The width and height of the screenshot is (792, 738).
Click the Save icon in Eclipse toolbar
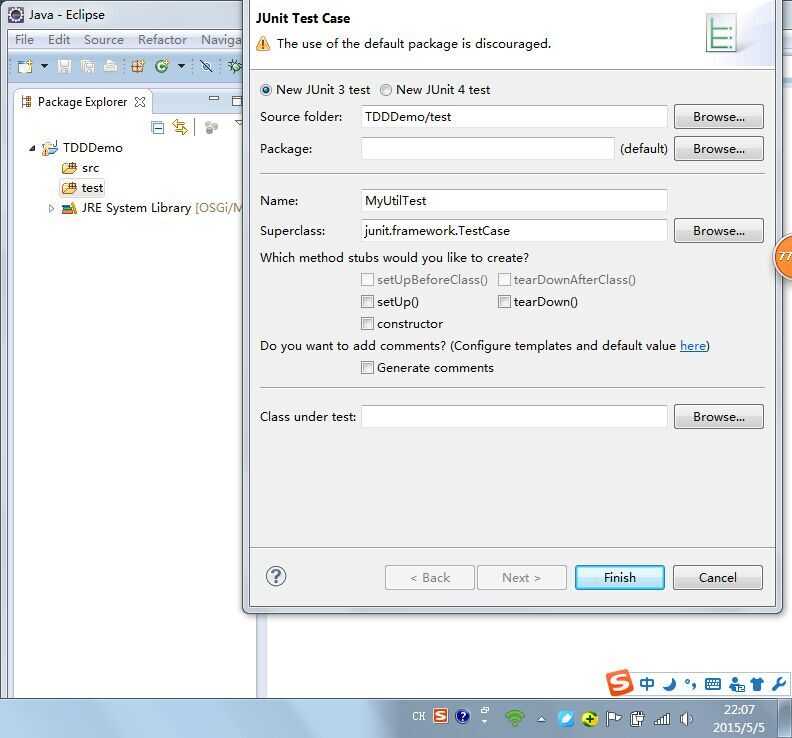pyautogui.click(x=64, y=66)
